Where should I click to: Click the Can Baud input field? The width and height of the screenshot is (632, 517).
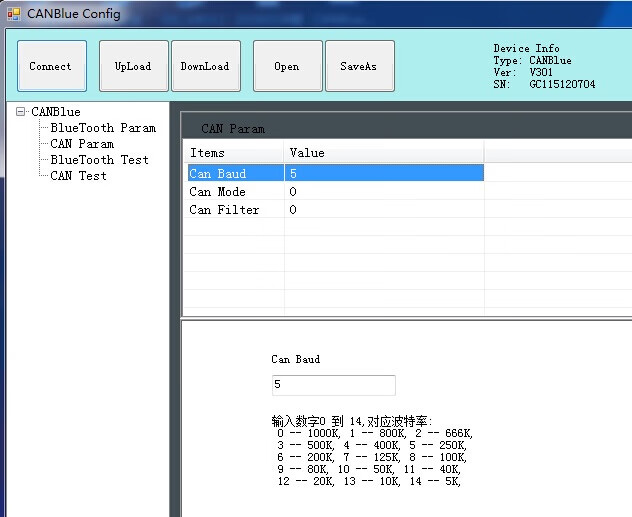(x=333, y=385)
